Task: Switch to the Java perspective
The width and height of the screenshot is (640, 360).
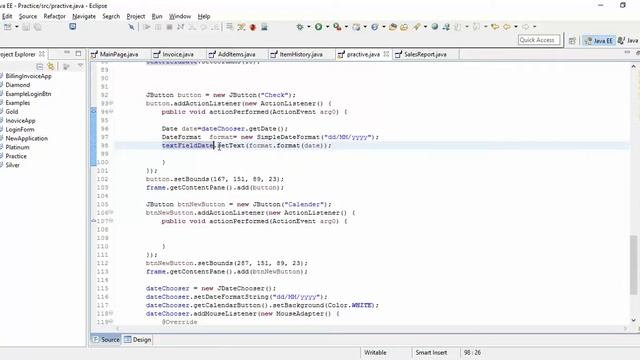Action: tap(628, 40)
